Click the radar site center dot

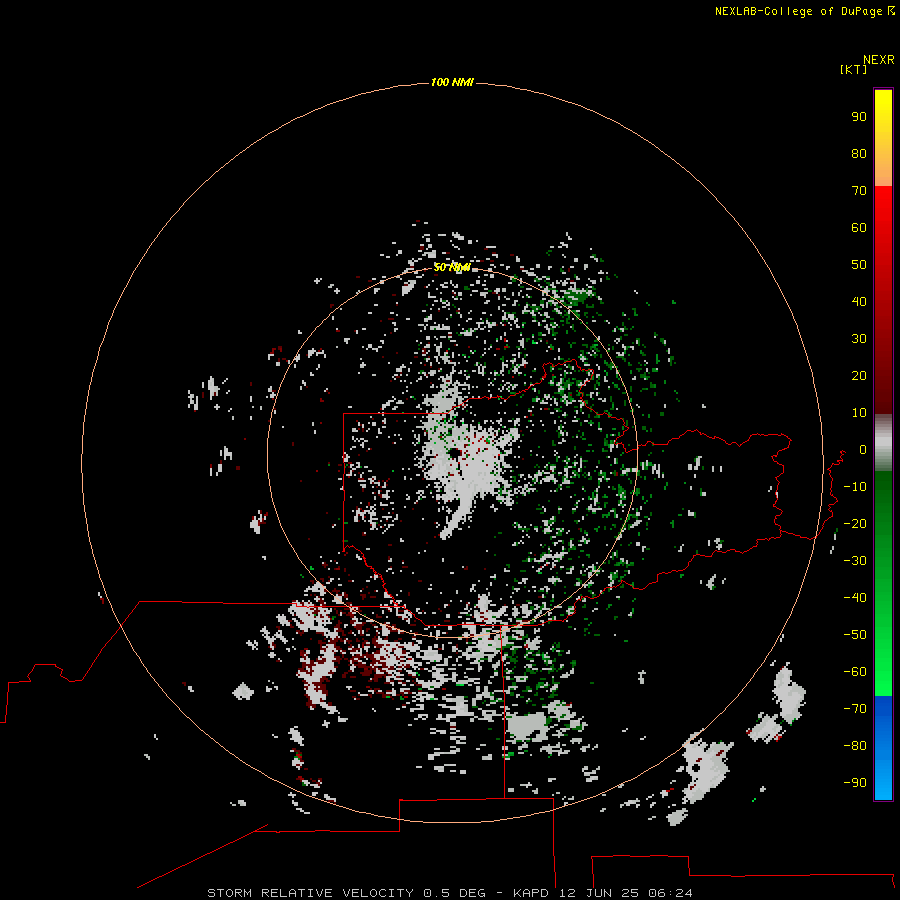tap(455, 453)
